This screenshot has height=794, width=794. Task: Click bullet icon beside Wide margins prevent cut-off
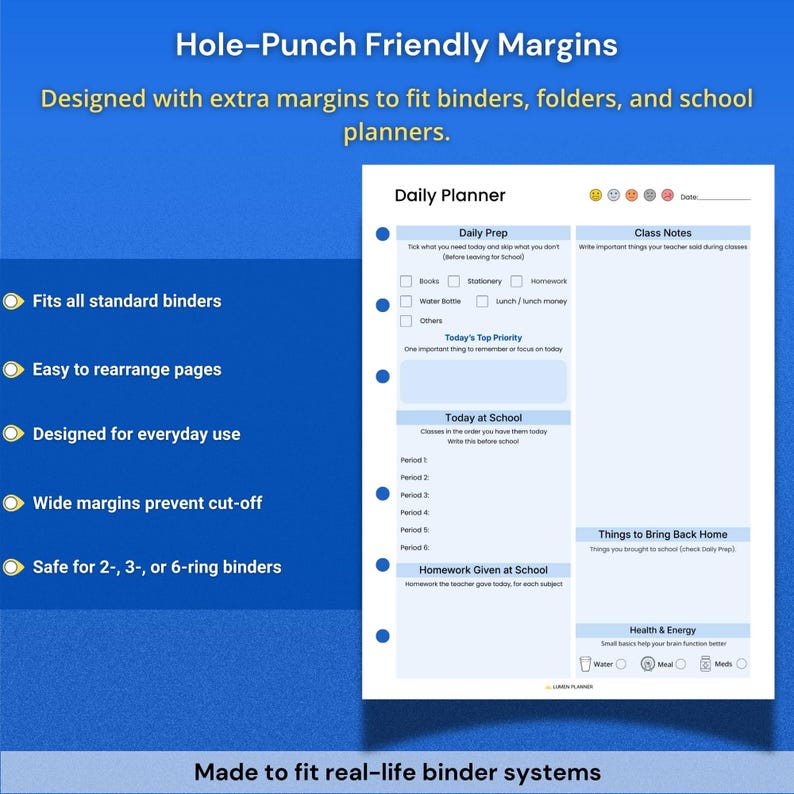[x=13, y=503]
